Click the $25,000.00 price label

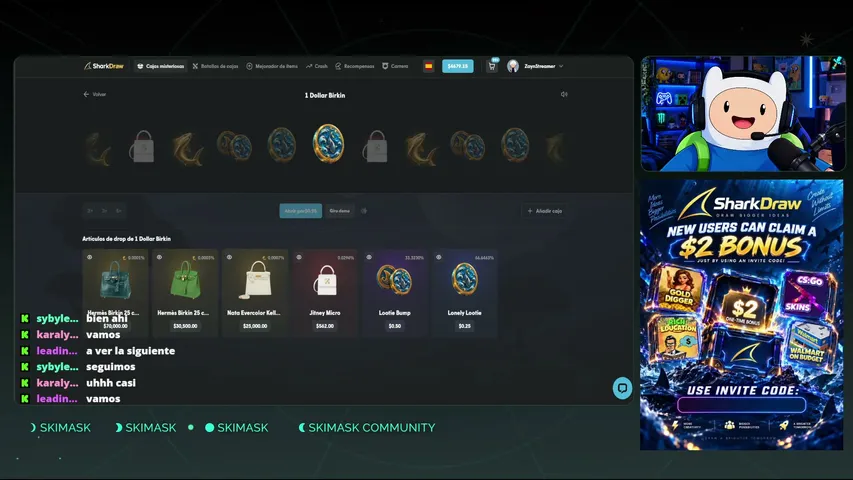click(255, 326)
